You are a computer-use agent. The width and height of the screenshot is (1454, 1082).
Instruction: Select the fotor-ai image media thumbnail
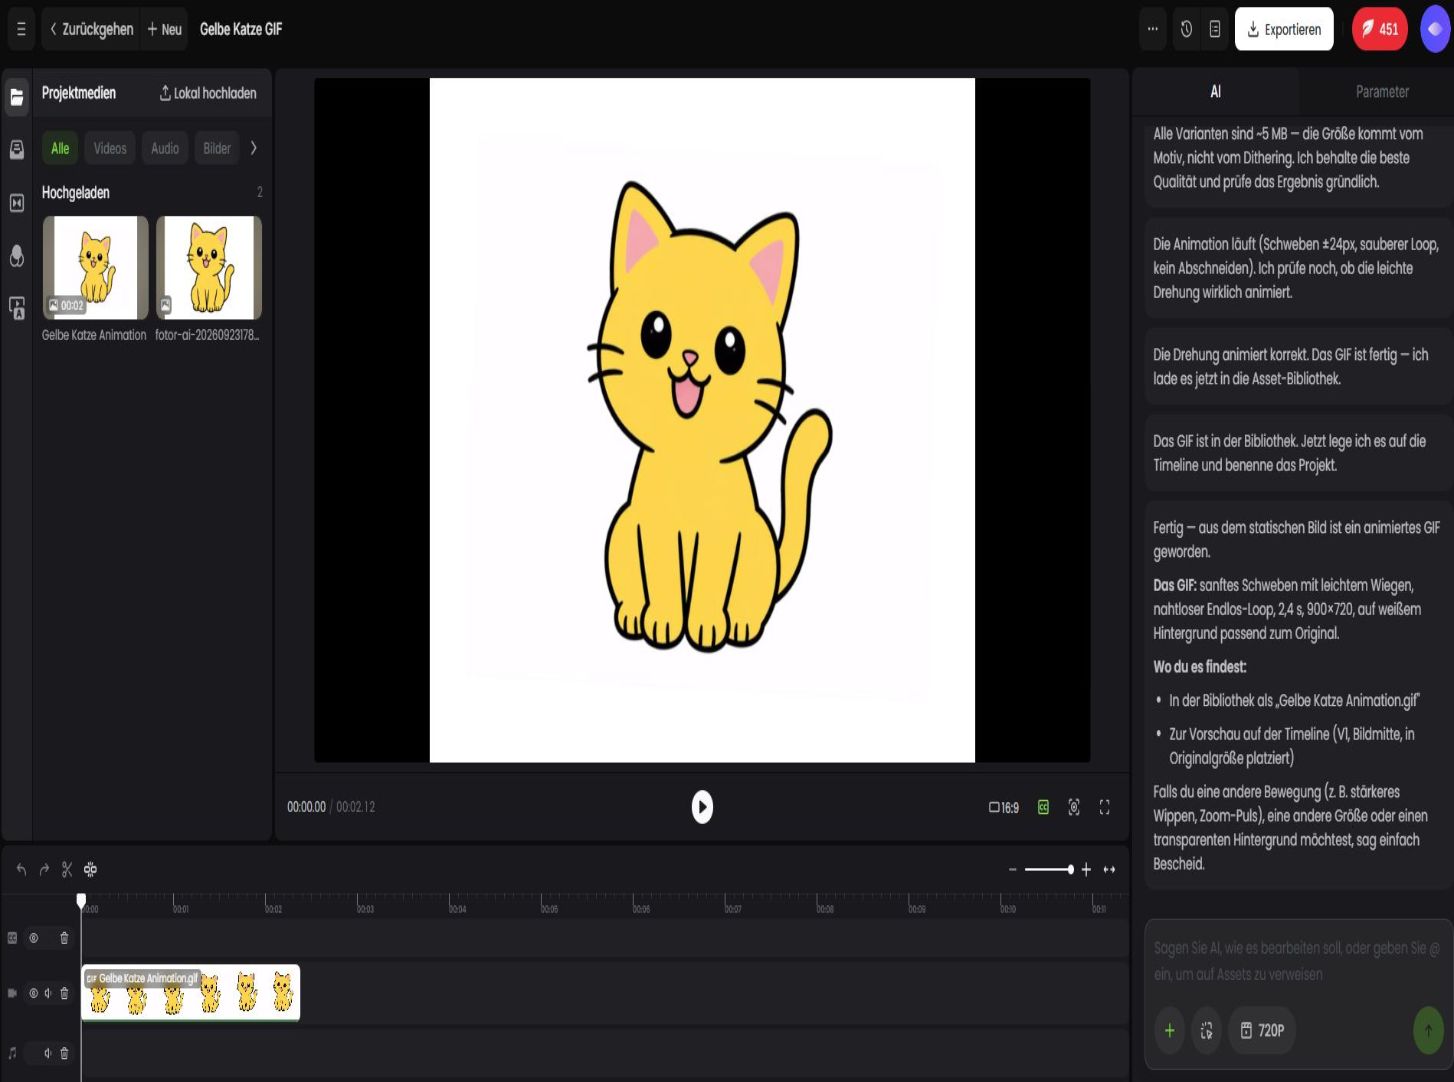(209, 268)
